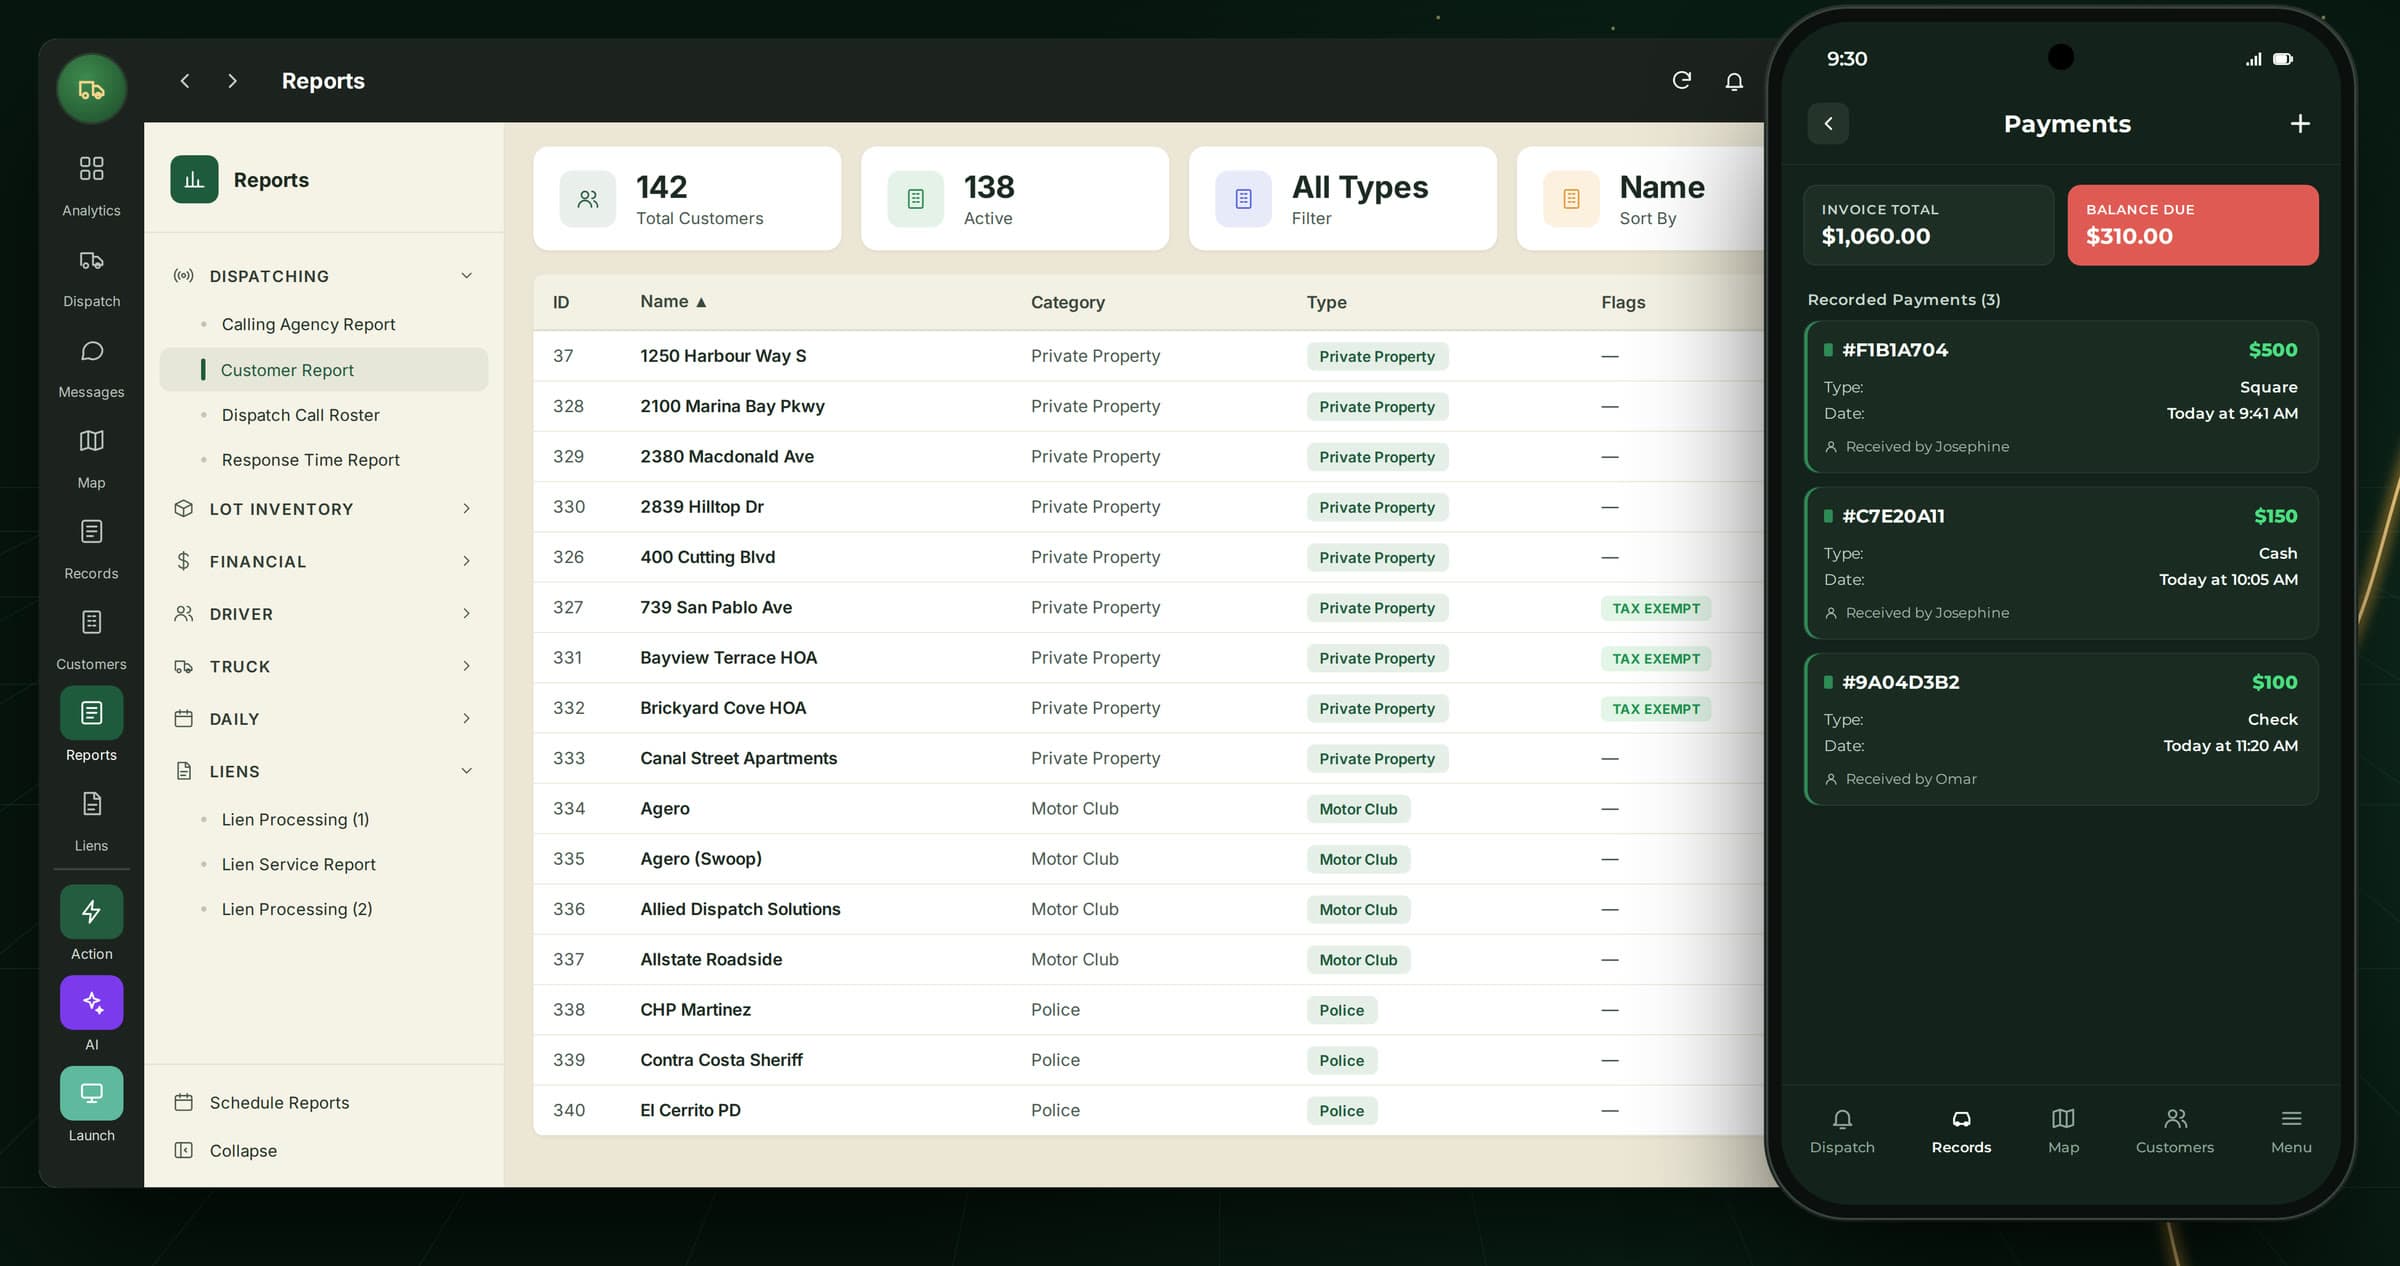Screen dimensions: 2400x1266
Task: Select the highlighted Reports sidebar icon
Action: pyautogui.click(x=91, y=713)
